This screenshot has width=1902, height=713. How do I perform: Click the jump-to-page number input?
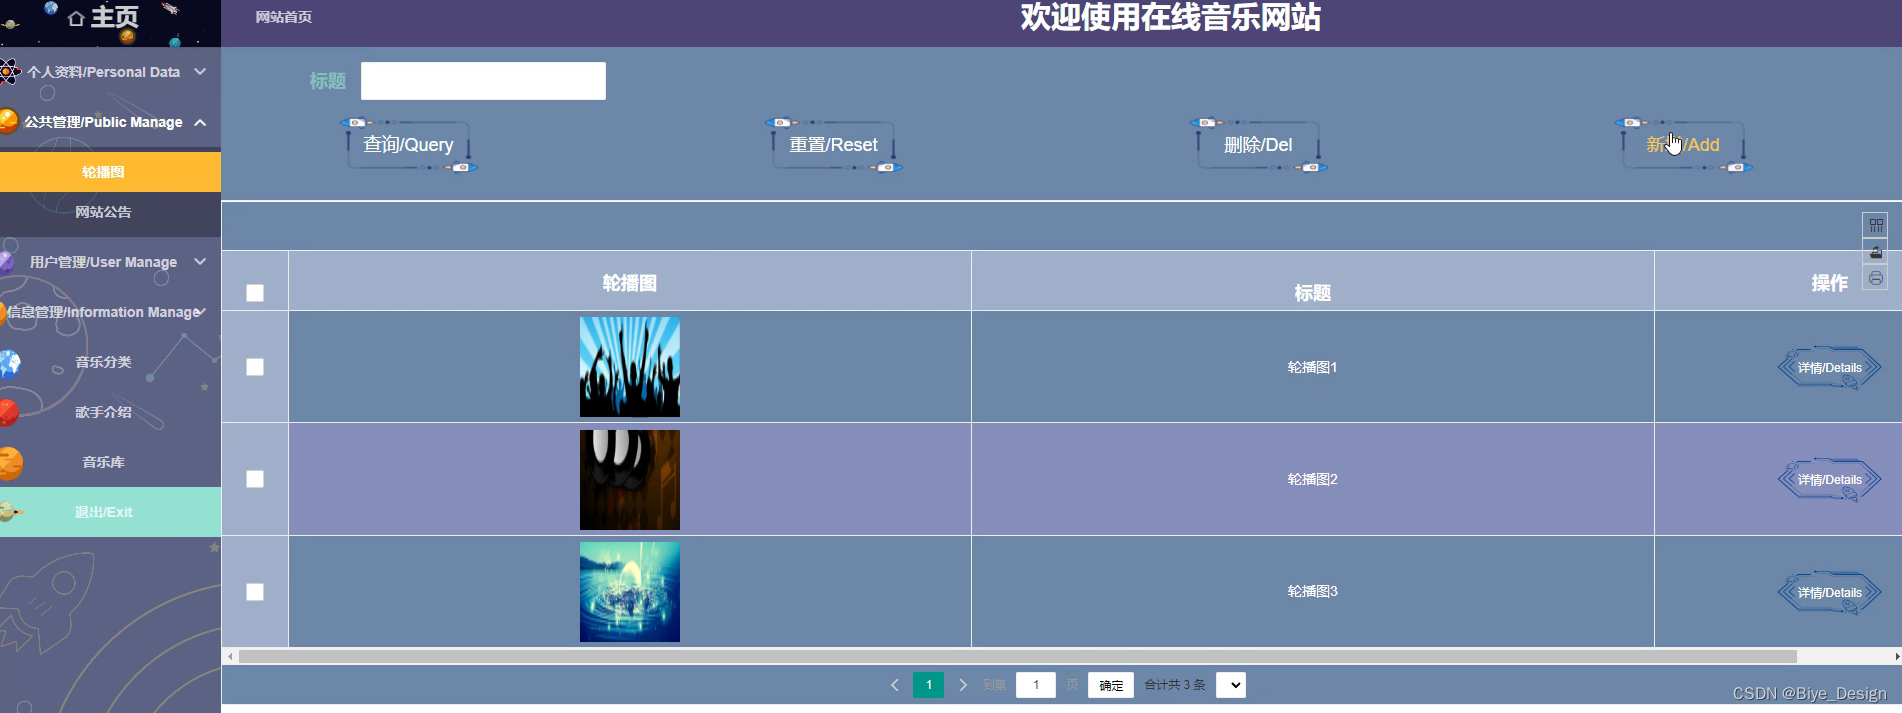pyautogui.click(x=1036, y=685)
